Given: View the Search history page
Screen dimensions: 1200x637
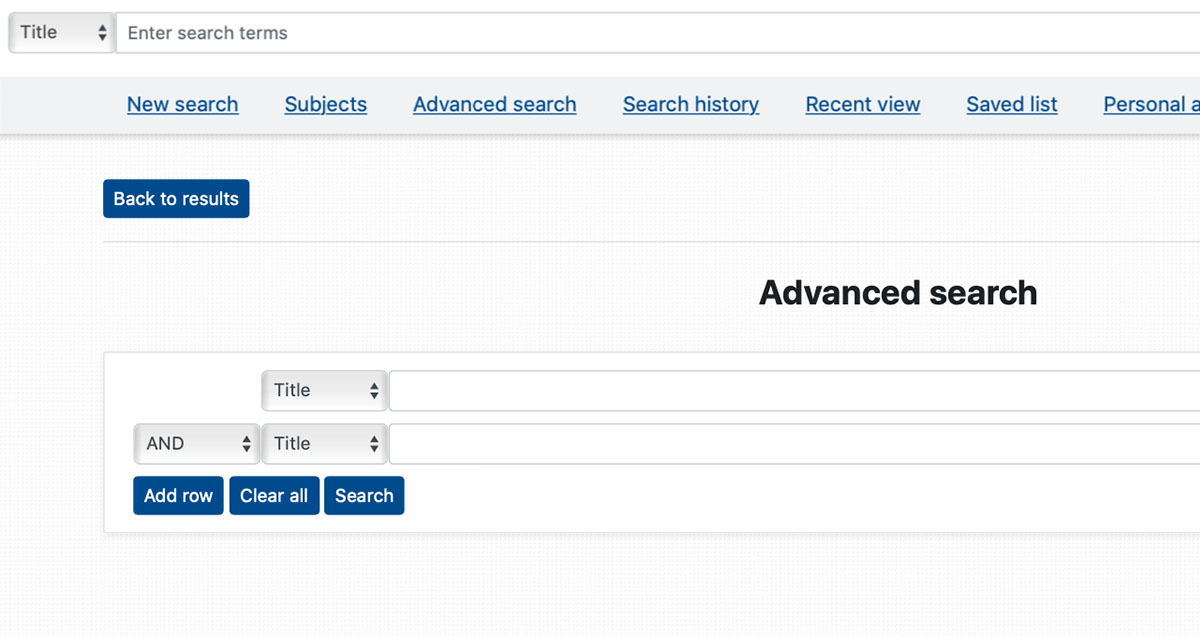Looking at the screenshot, I should pyautogui.click(x=691, y=104).
